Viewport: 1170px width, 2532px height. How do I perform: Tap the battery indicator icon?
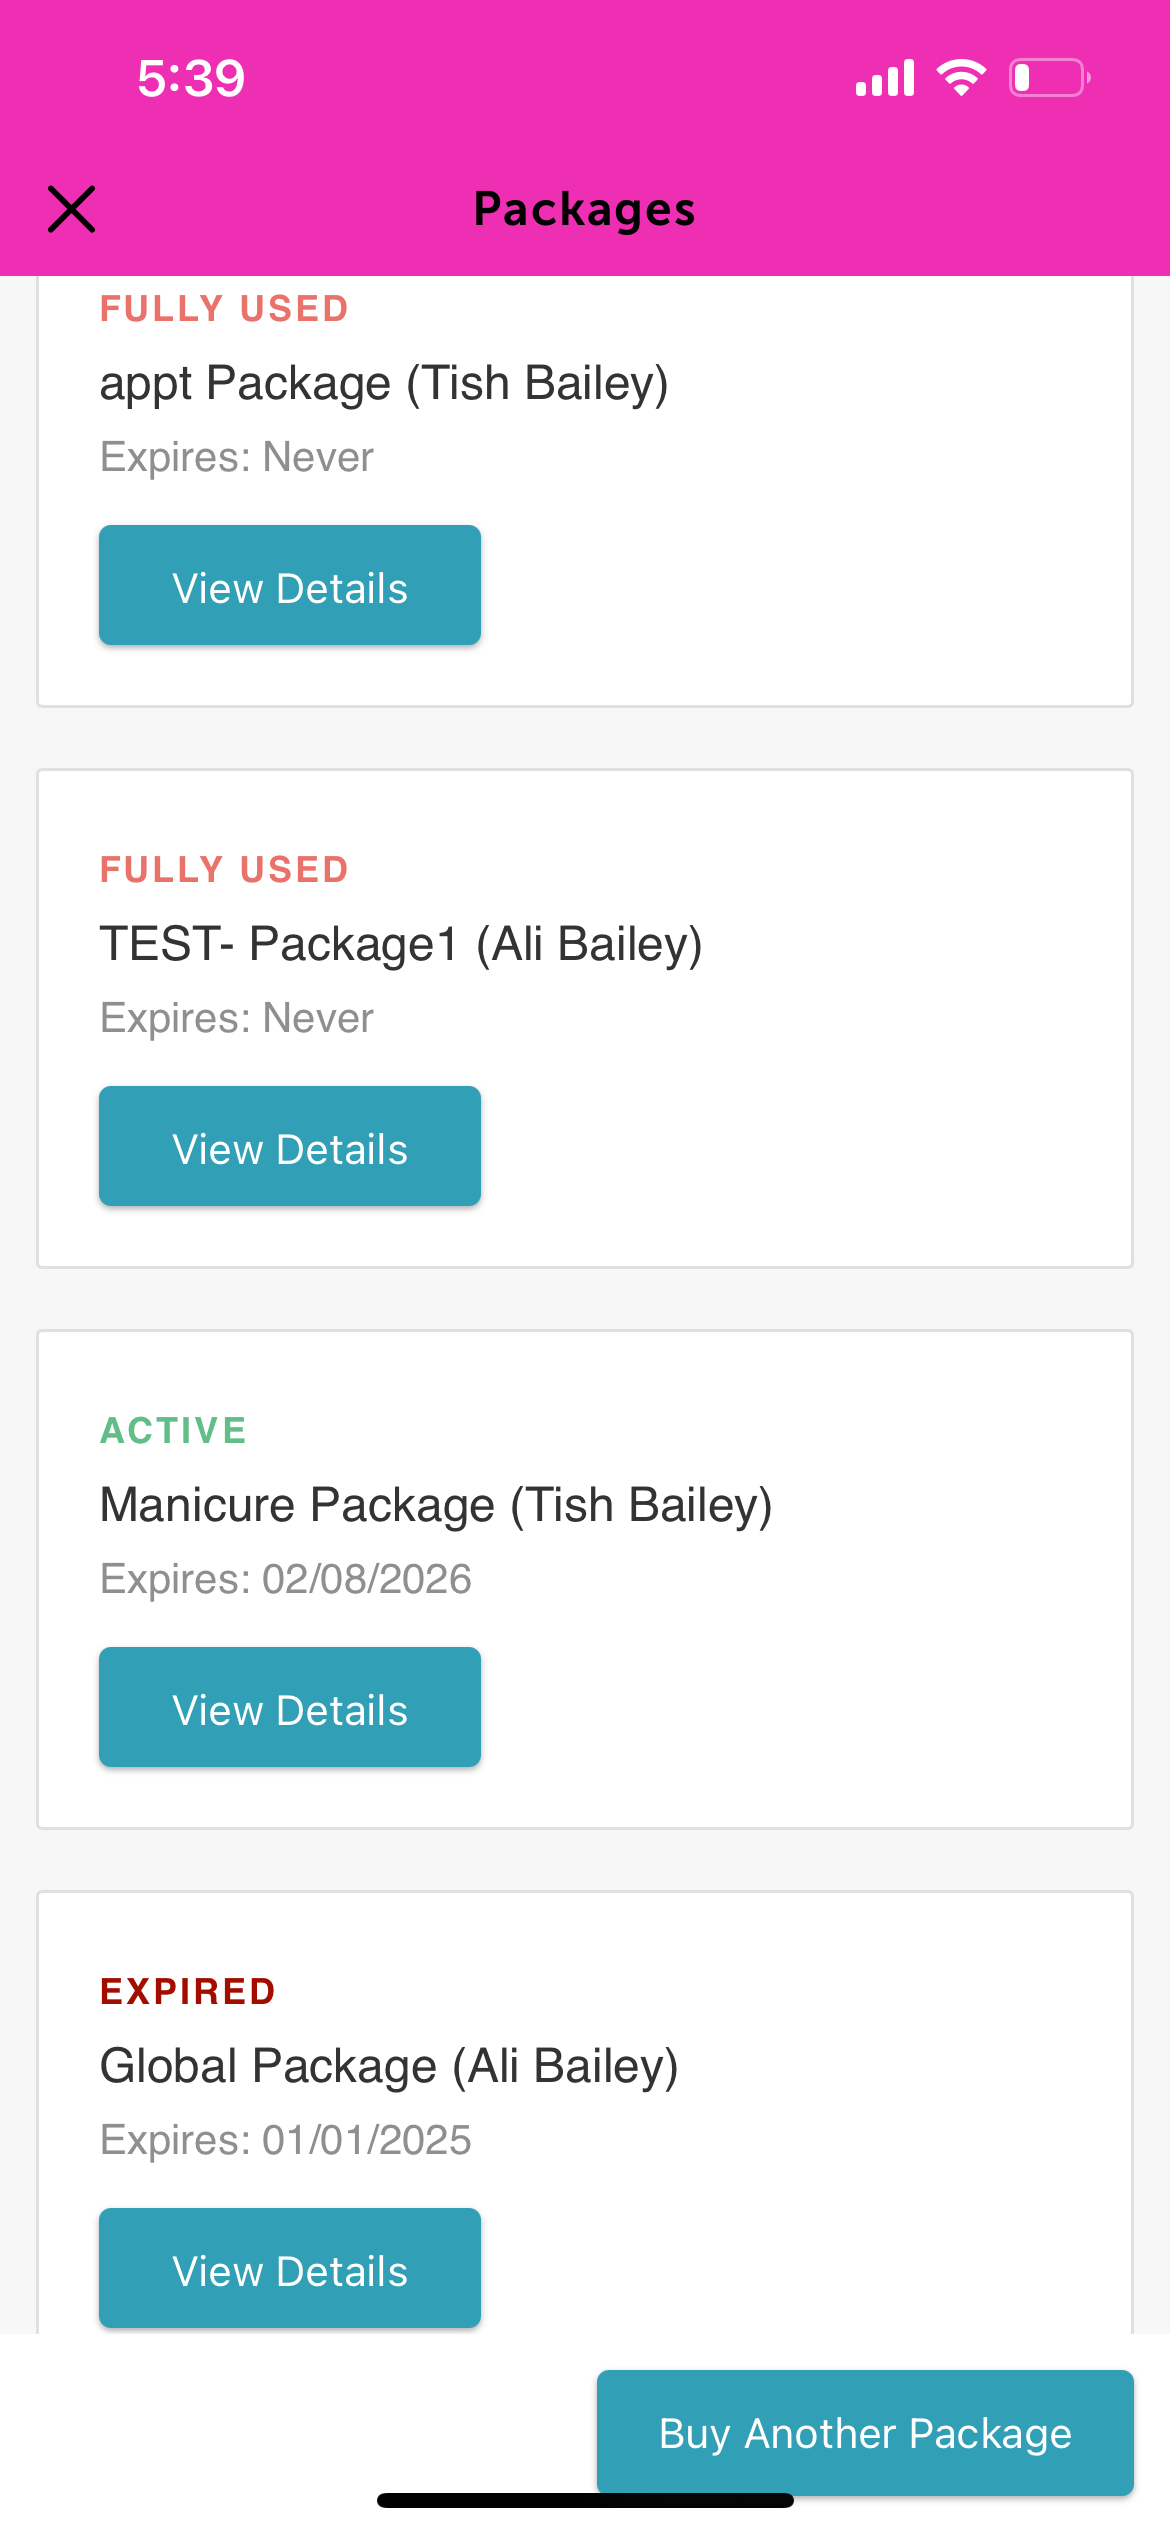coord(1050,78)
